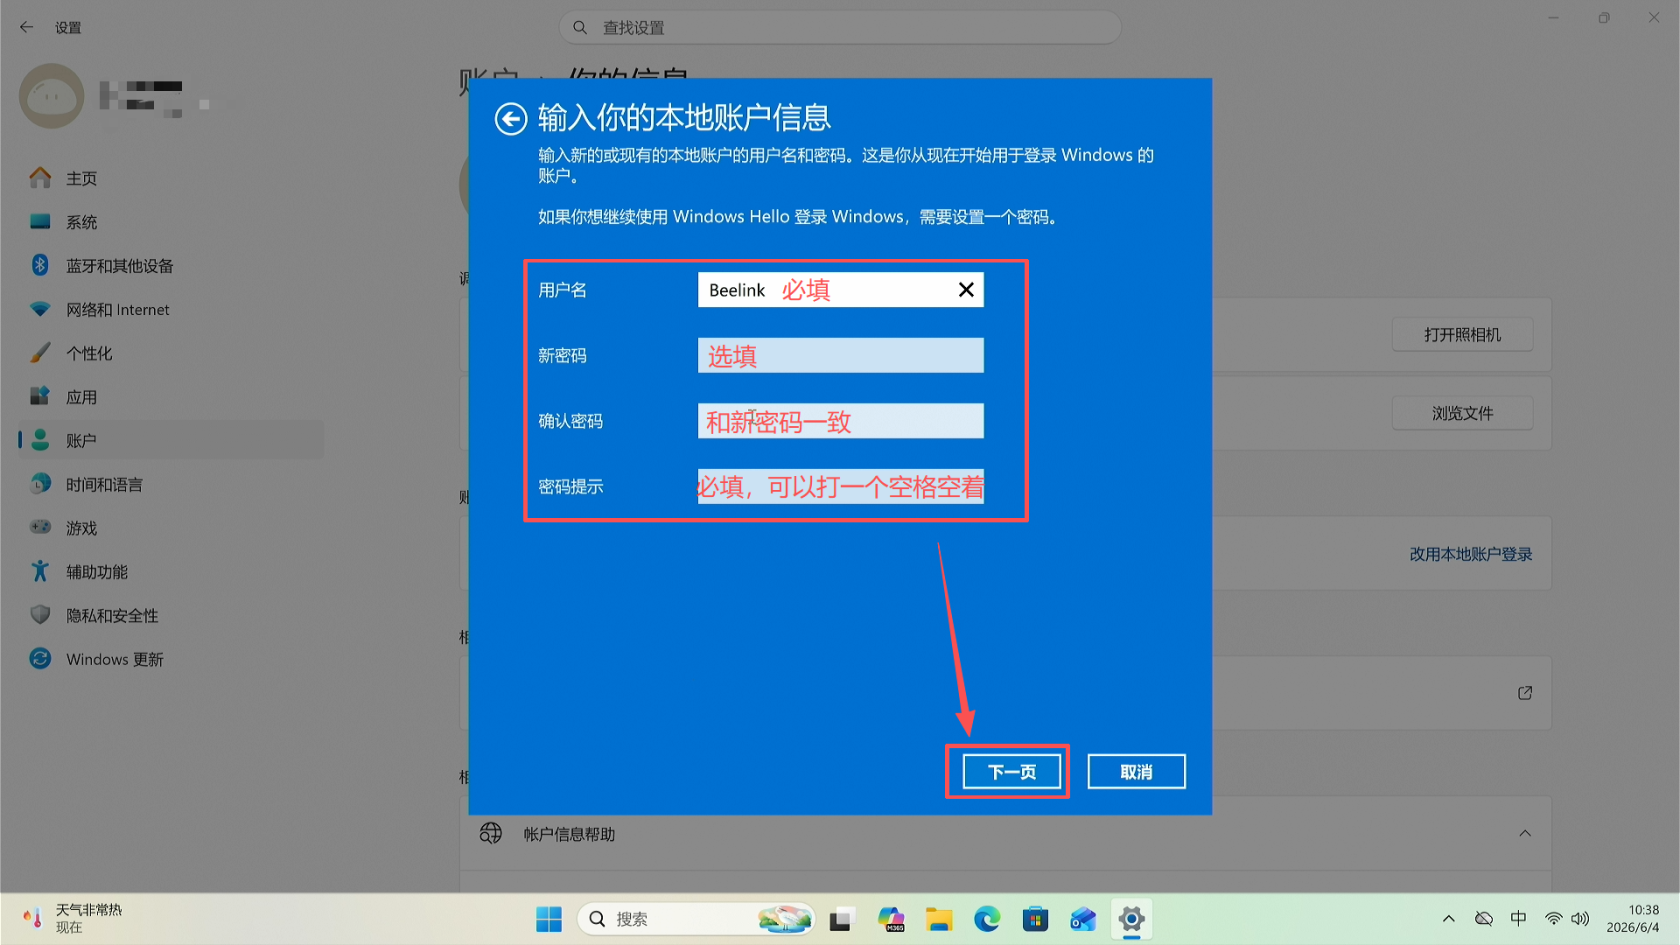Collapse the 帐户信息帮助 section chevron
Image resolution: width=1680 pixels, height=945 pixels.
coord(1525,834)
